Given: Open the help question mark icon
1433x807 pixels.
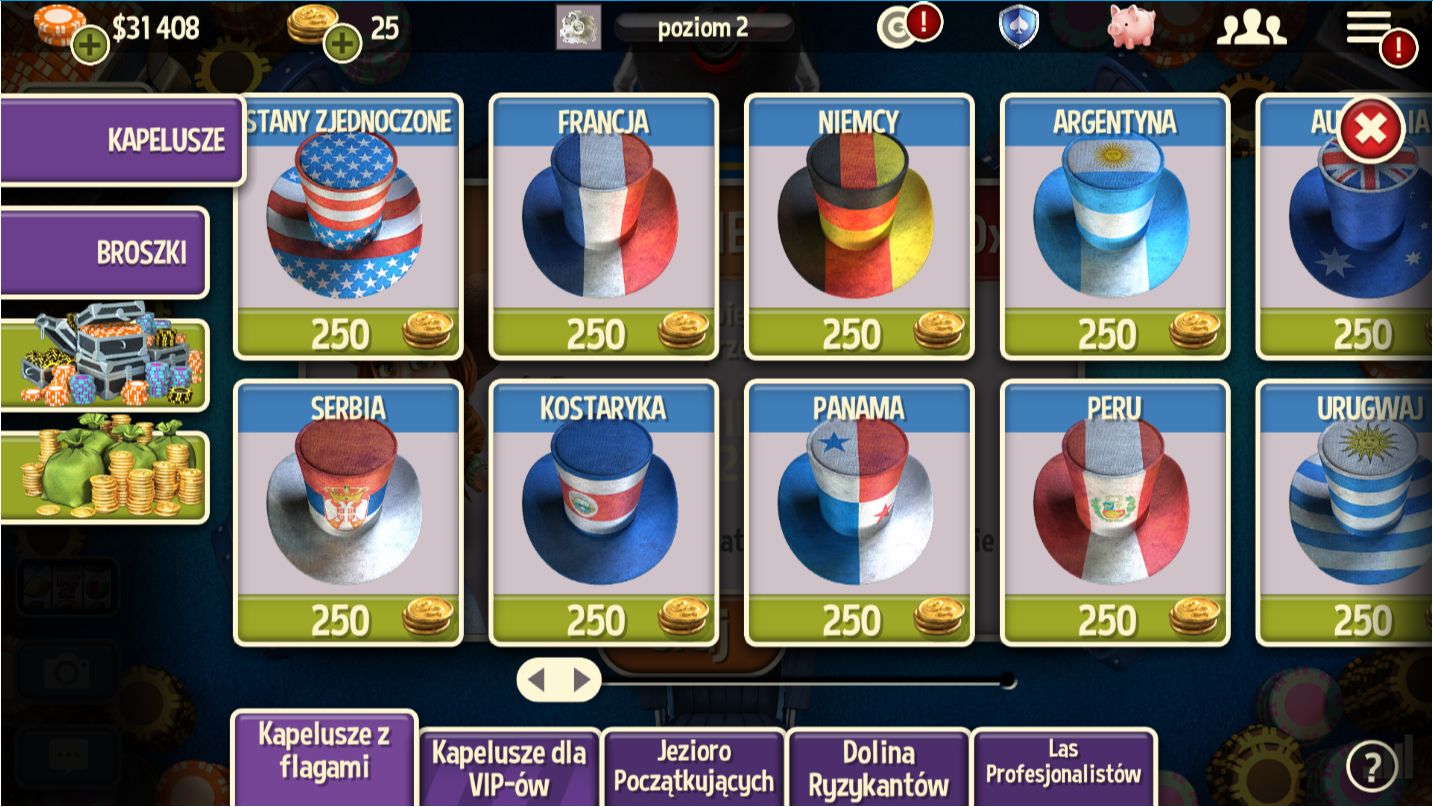Looking at the screenshot, I should tap(1371, 767).
